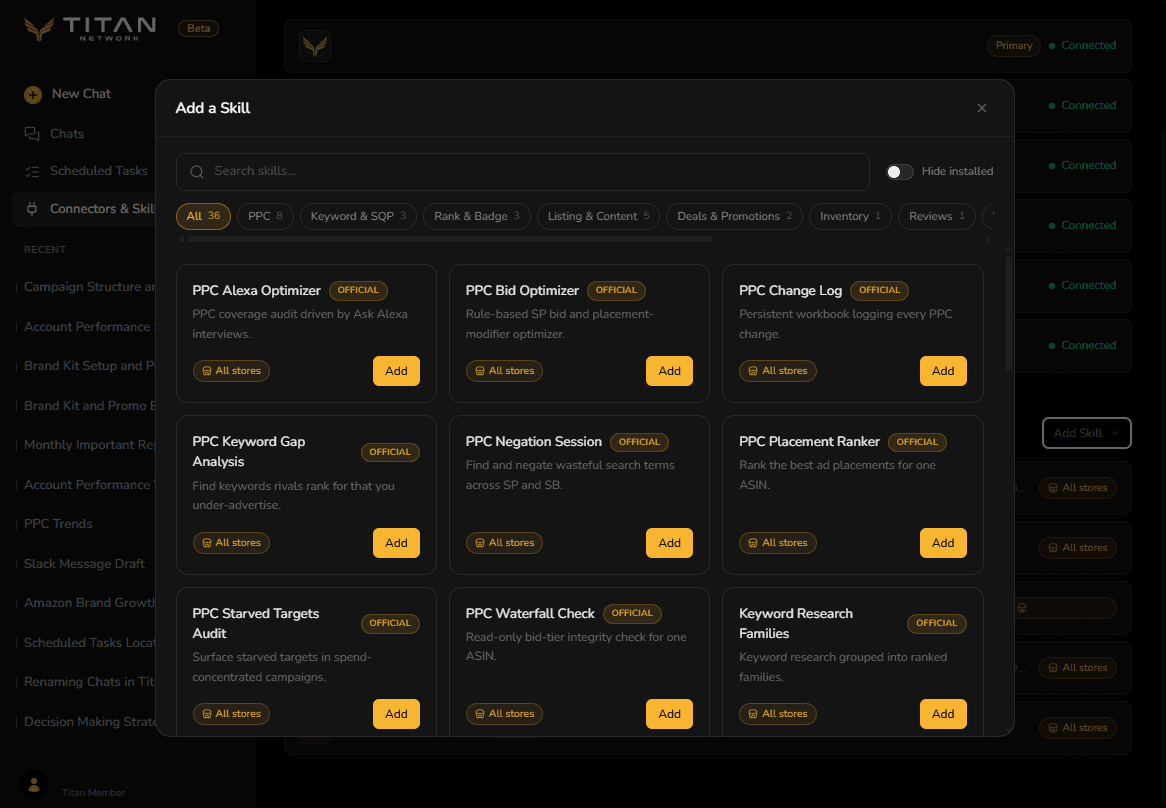This screenshot has height=808, width=1166.
Task: Select the PPC category tab
Action: [x=265, y=216]
